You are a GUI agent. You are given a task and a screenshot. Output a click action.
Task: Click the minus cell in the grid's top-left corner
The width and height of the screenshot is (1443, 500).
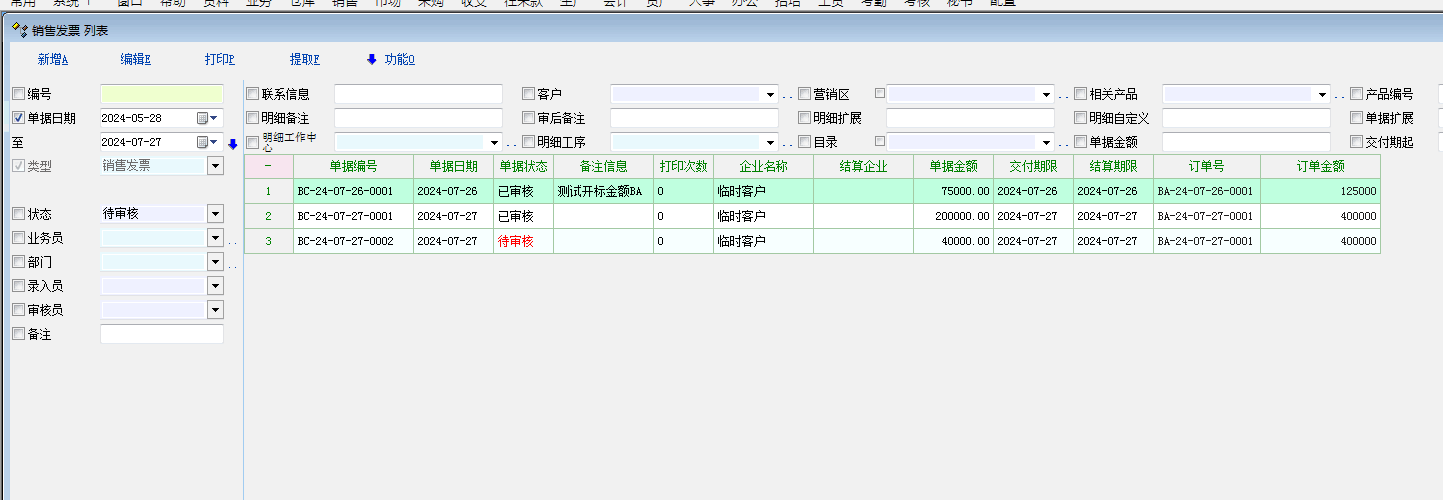(267, 166)
